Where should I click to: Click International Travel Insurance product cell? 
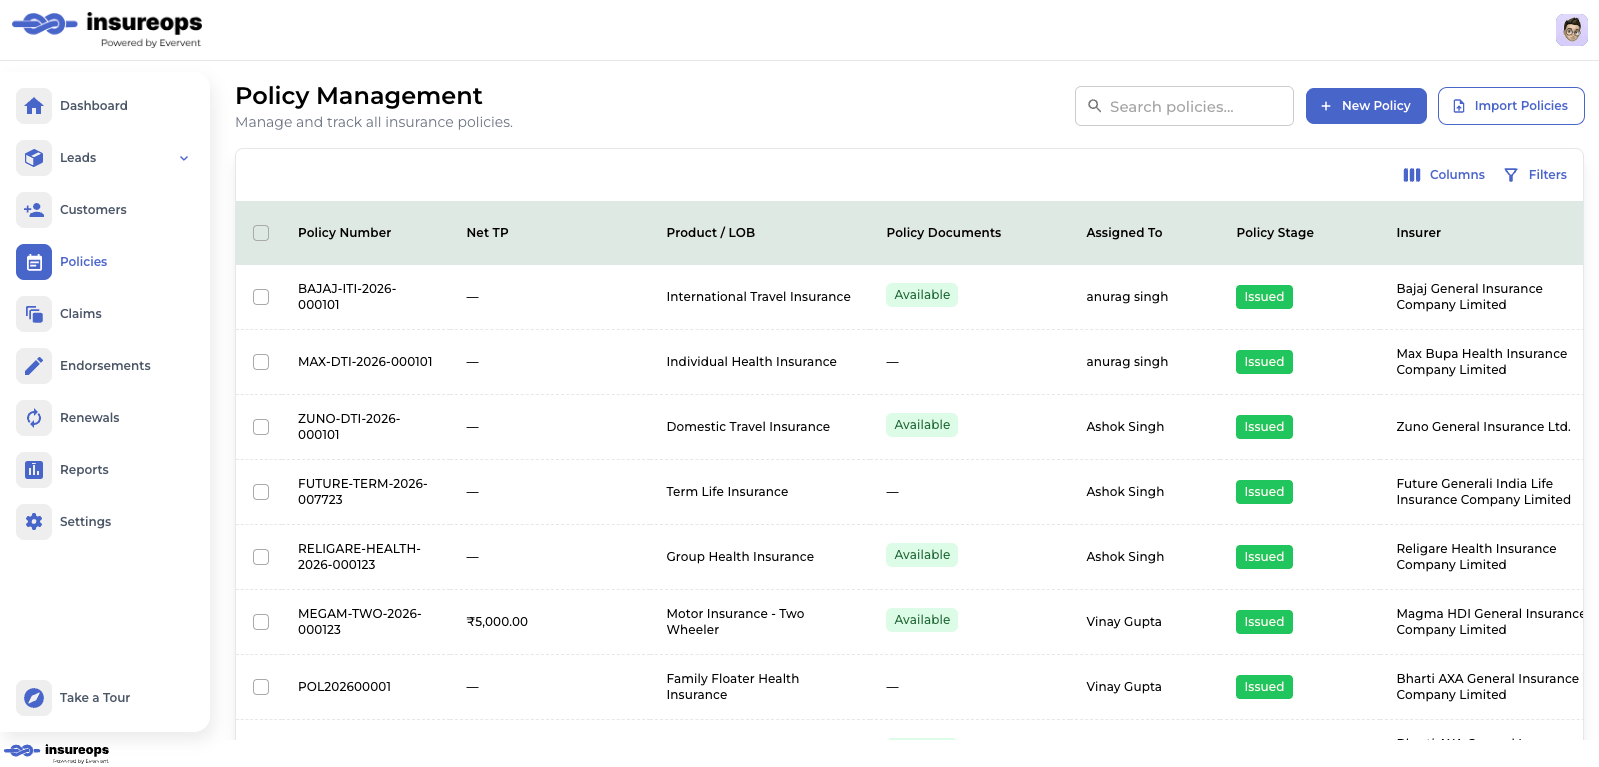coord(758,297)
